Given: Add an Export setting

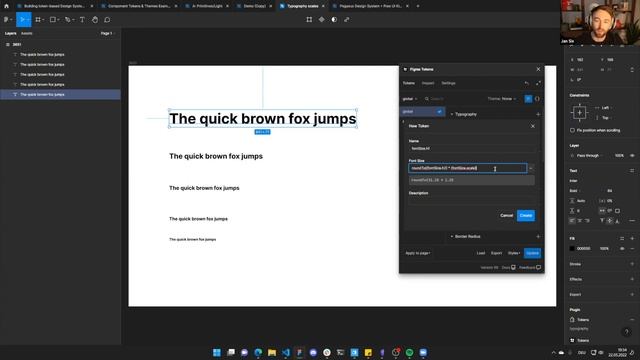Looking at the screenshot, I should tap(632, 294).
